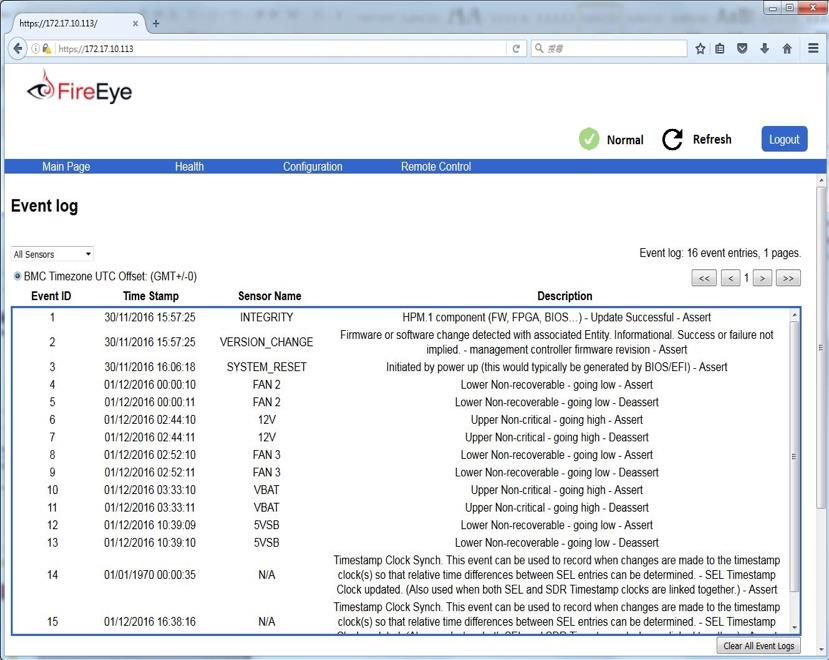Open the Remote Control menu

436,167
